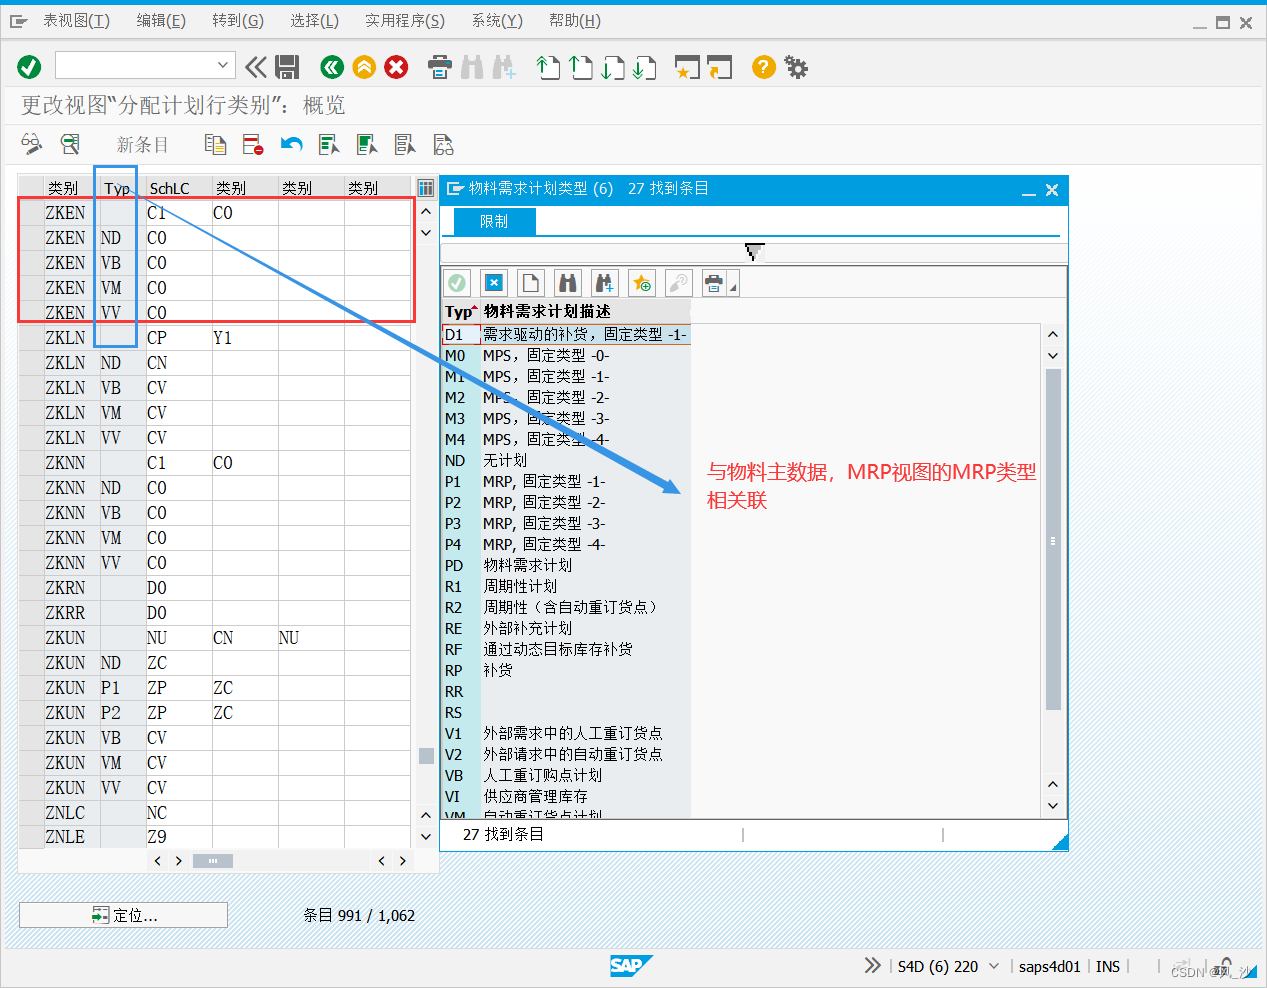Click the 定位... positioning button
This screenshot has width=1267, height=988.
point(122,914)
